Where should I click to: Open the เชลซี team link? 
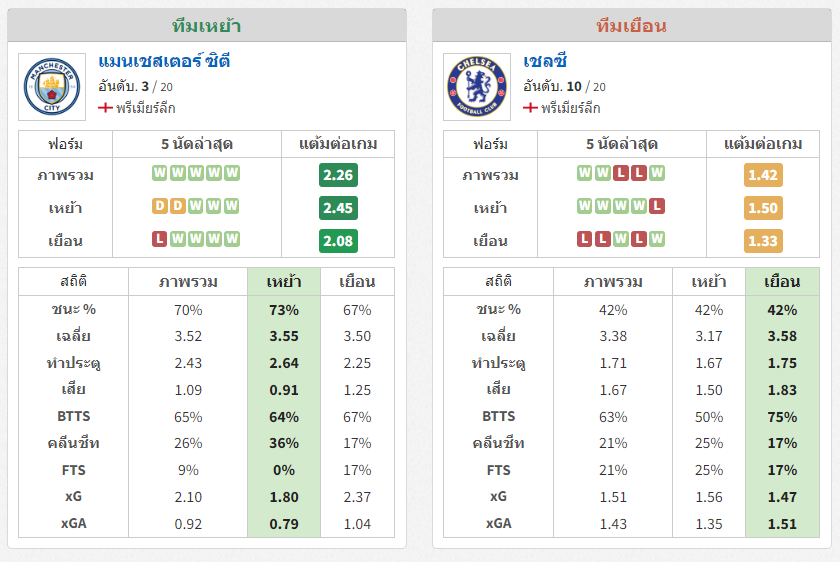545,62
